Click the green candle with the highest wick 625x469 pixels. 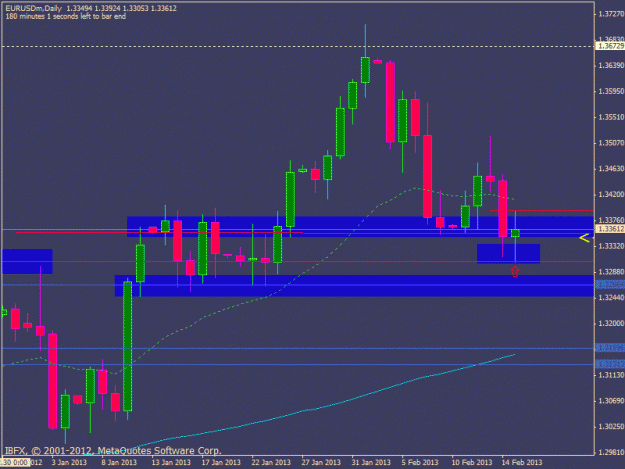tap(365, 70)
